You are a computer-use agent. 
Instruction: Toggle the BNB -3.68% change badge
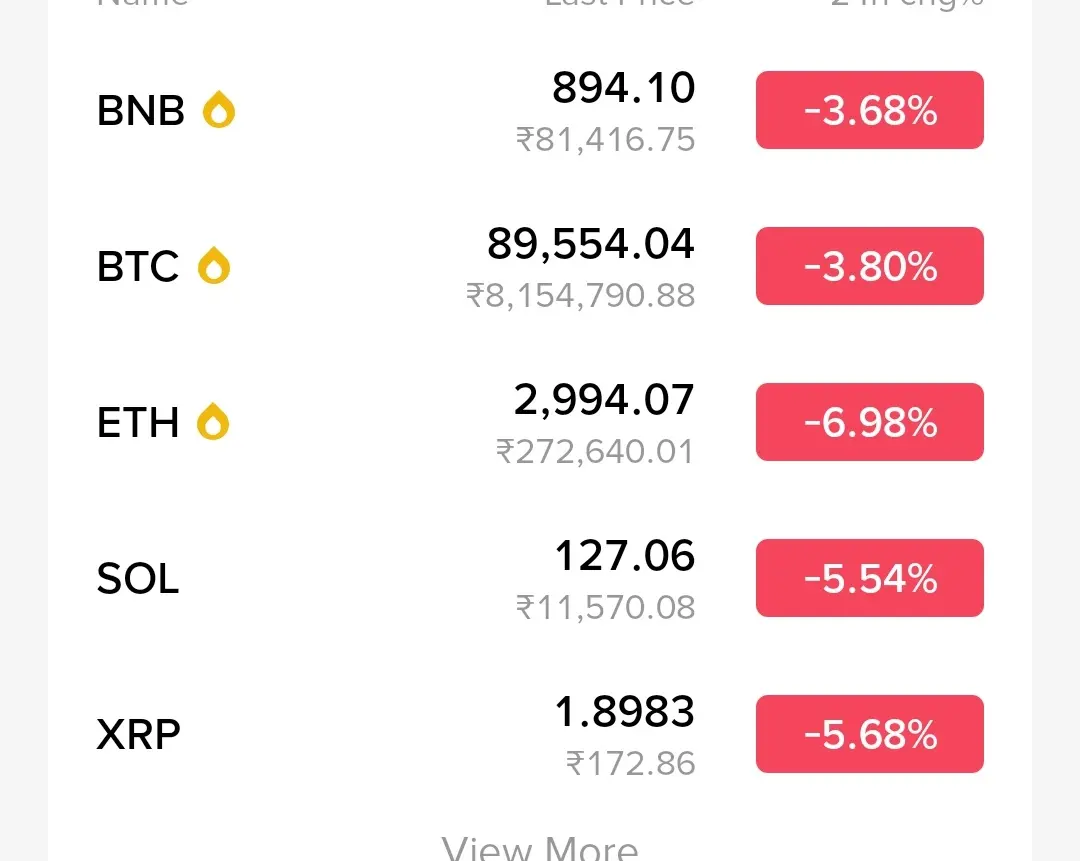point(869,110)
